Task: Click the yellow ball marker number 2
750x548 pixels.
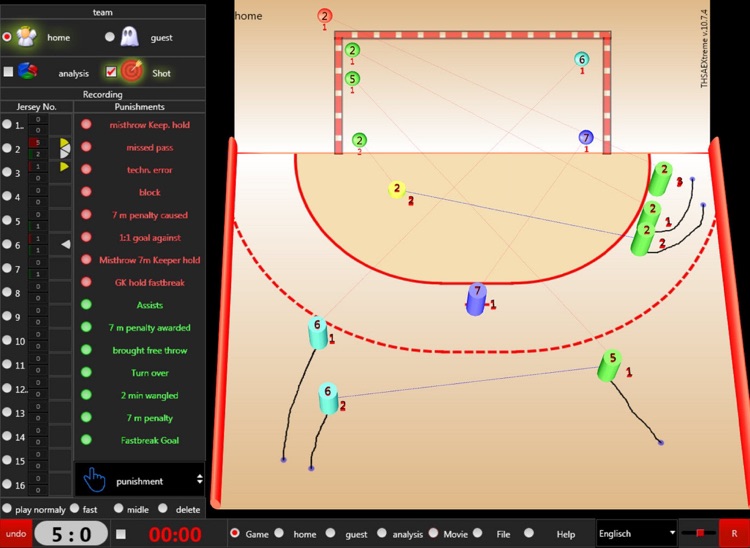Action: [397, 189]
